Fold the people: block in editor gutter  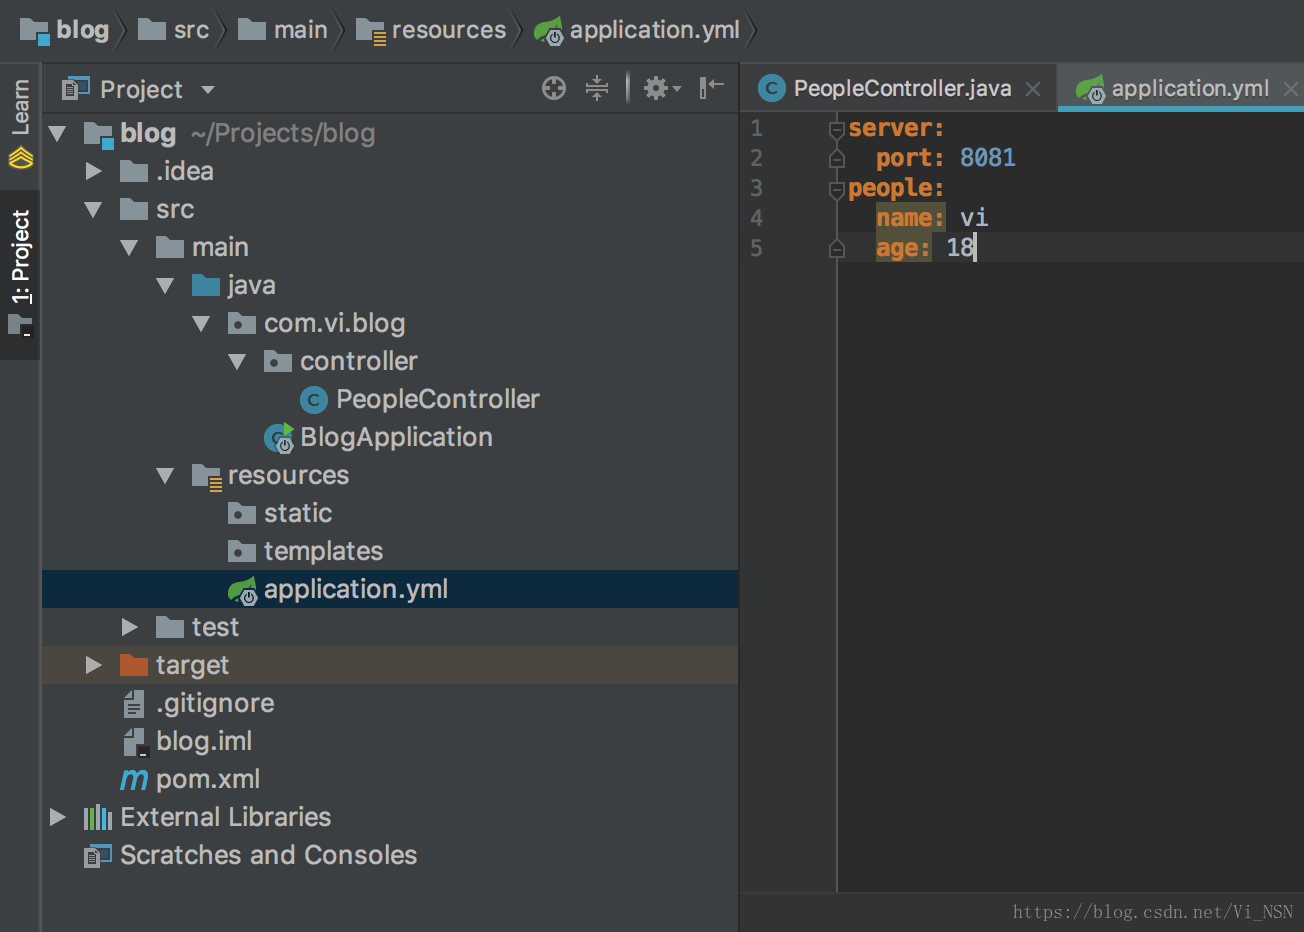[x=837, y=188]
